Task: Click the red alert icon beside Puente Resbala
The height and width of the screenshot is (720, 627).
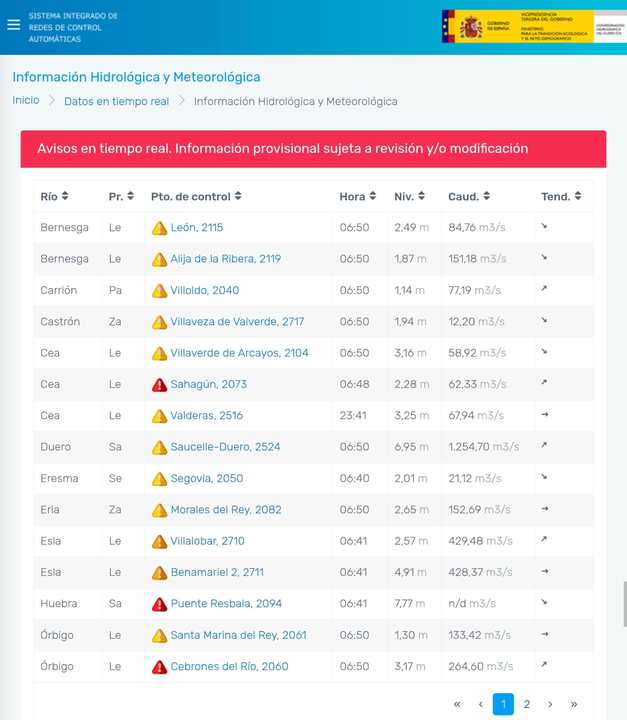Action: click(x=159, y=604)
